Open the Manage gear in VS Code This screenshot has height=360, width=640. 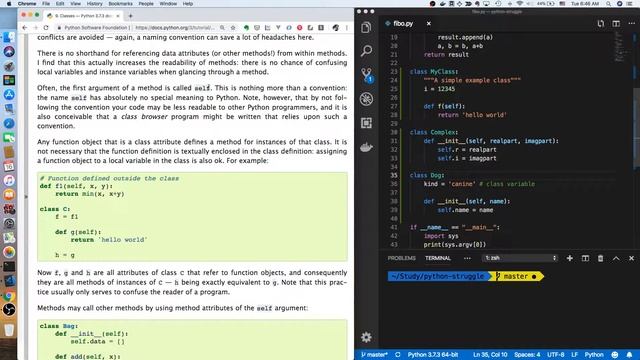(x=366, y=337)
